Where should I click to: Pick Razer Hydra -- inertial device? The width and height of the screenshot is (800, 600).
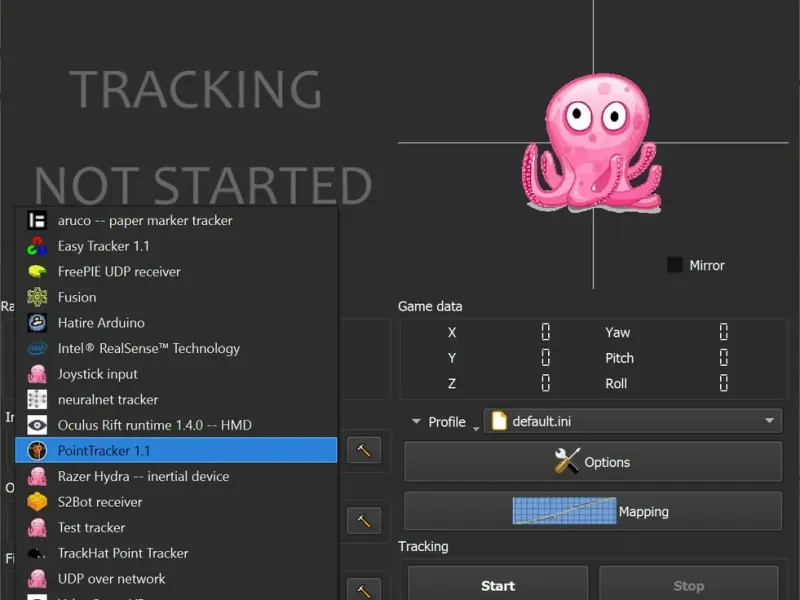tap(176, 476)
